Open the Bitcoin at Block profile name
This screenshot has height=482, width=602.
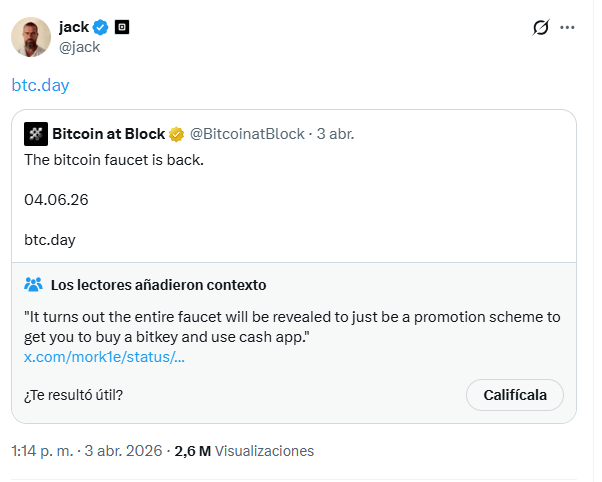108,134
